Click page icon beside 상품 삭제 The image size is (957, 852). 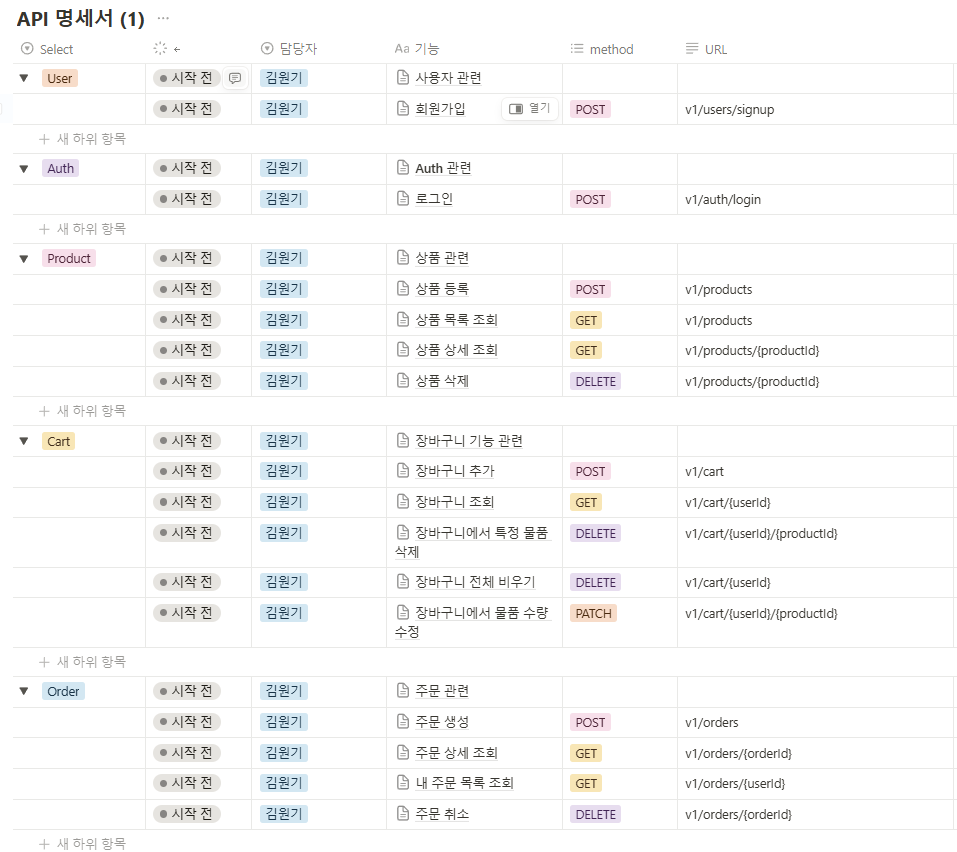tap(403, 381)
